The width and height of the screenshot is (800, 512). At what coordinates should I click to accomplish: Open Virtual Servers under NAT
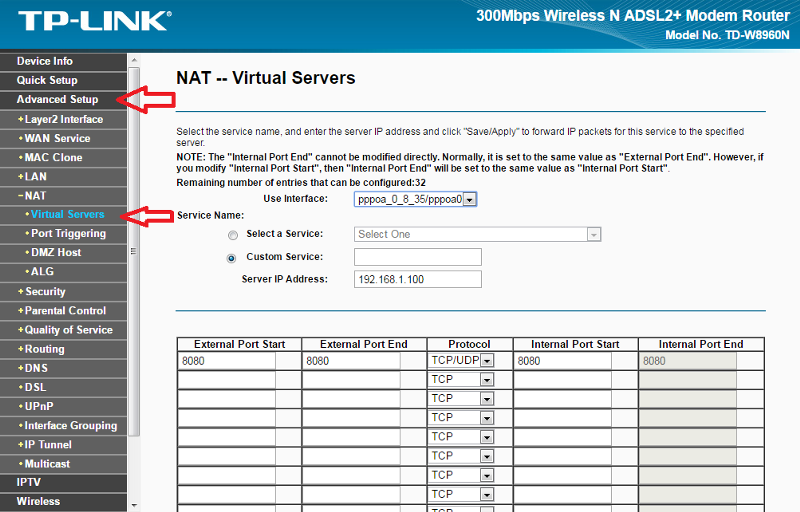67,215
